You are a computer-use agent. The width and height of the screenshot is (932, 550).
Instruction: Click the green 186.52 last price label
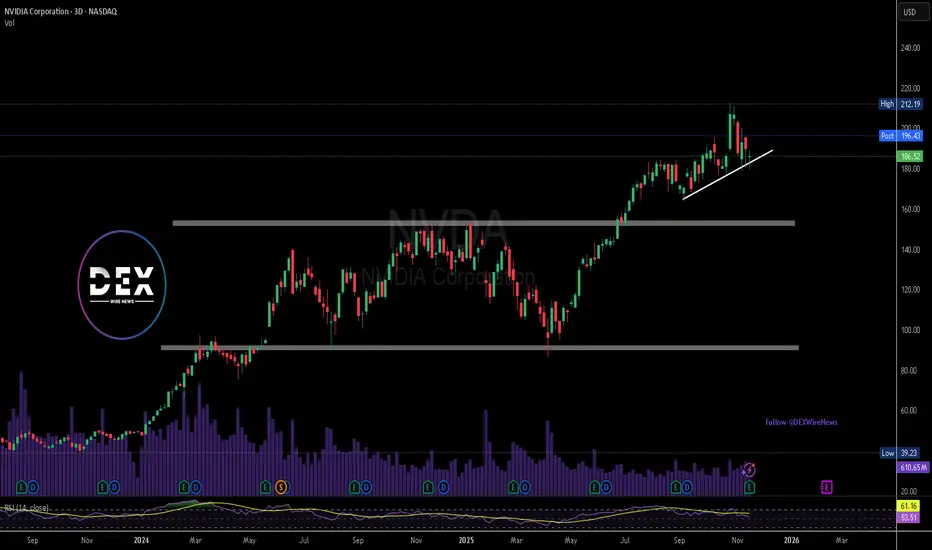click(x=909, y=156)
